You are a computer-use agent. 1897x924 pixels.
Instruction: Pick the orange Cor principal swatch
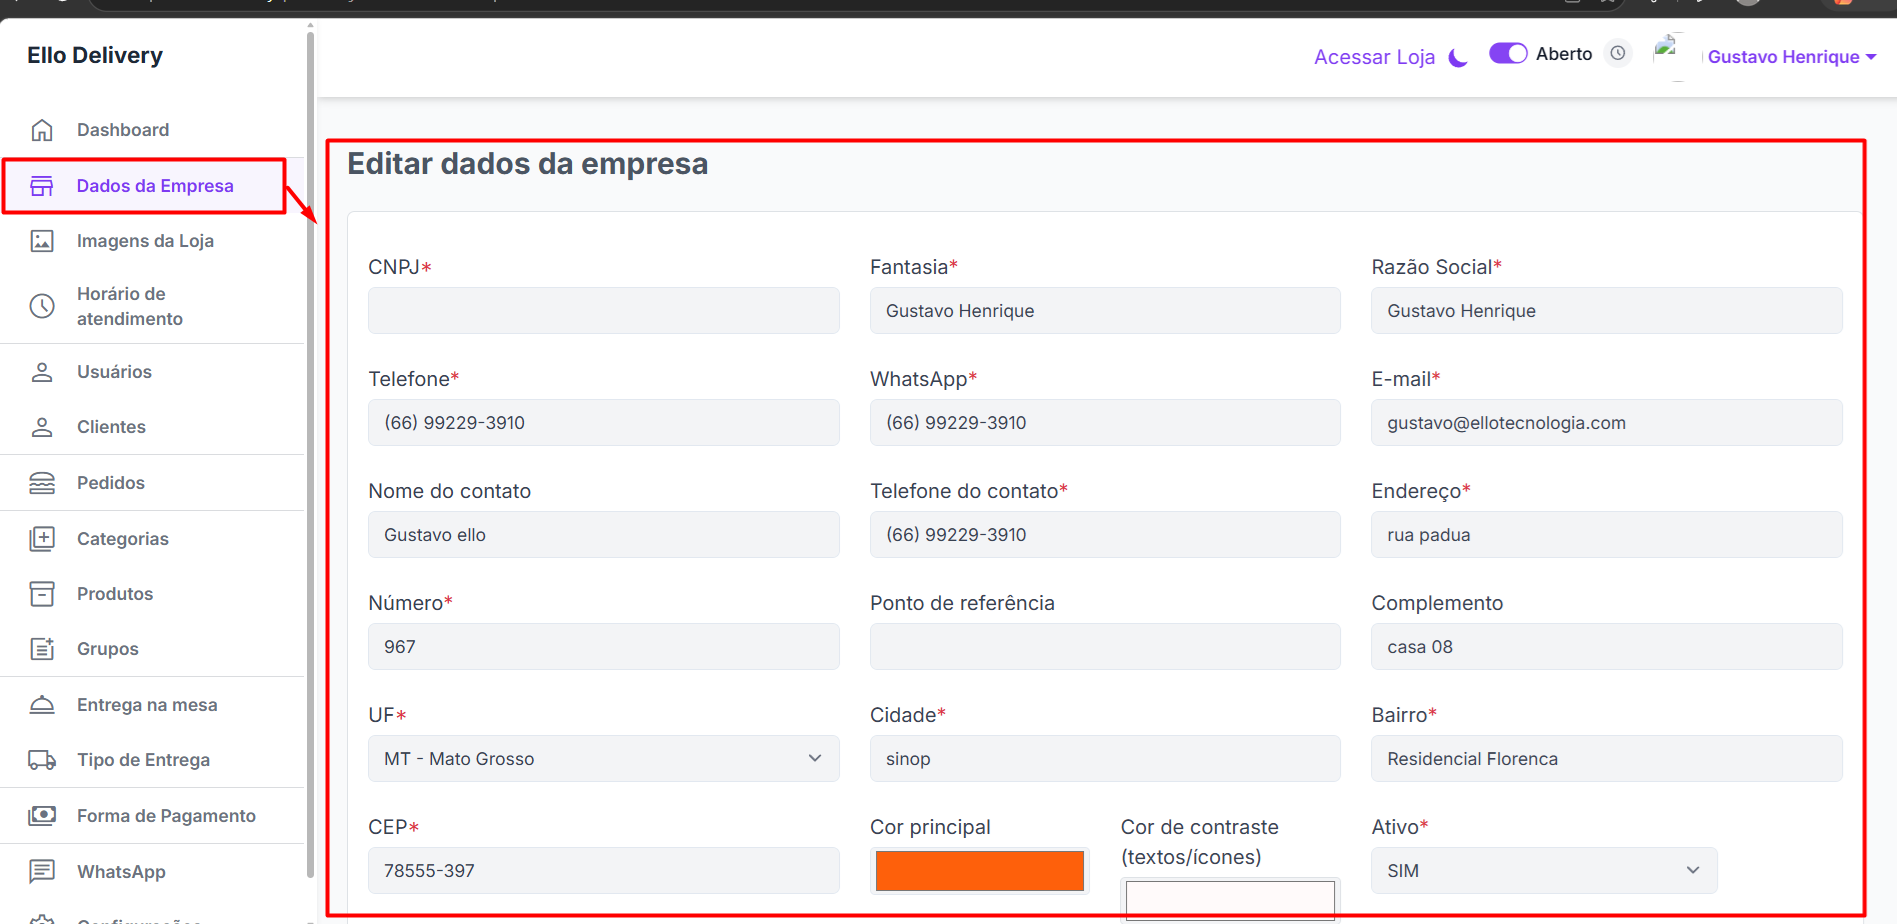click(980, 870)
